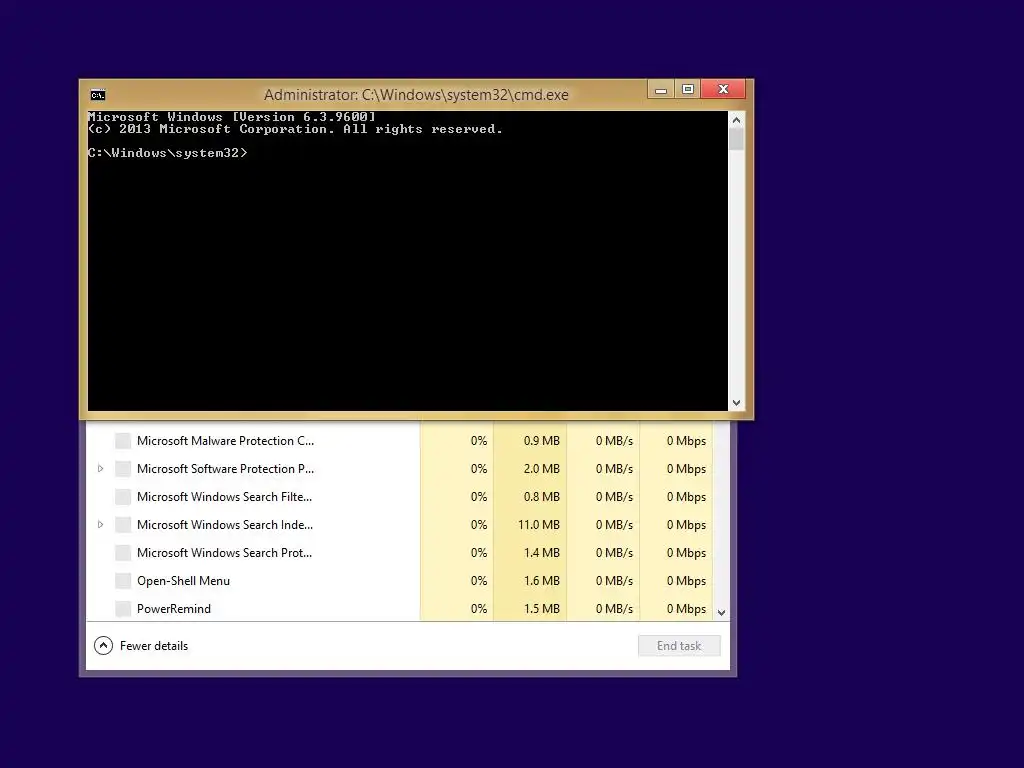Click the Microsoft Software Protection process icon
Screen dimensions: 1024x768
click(123, 469)
